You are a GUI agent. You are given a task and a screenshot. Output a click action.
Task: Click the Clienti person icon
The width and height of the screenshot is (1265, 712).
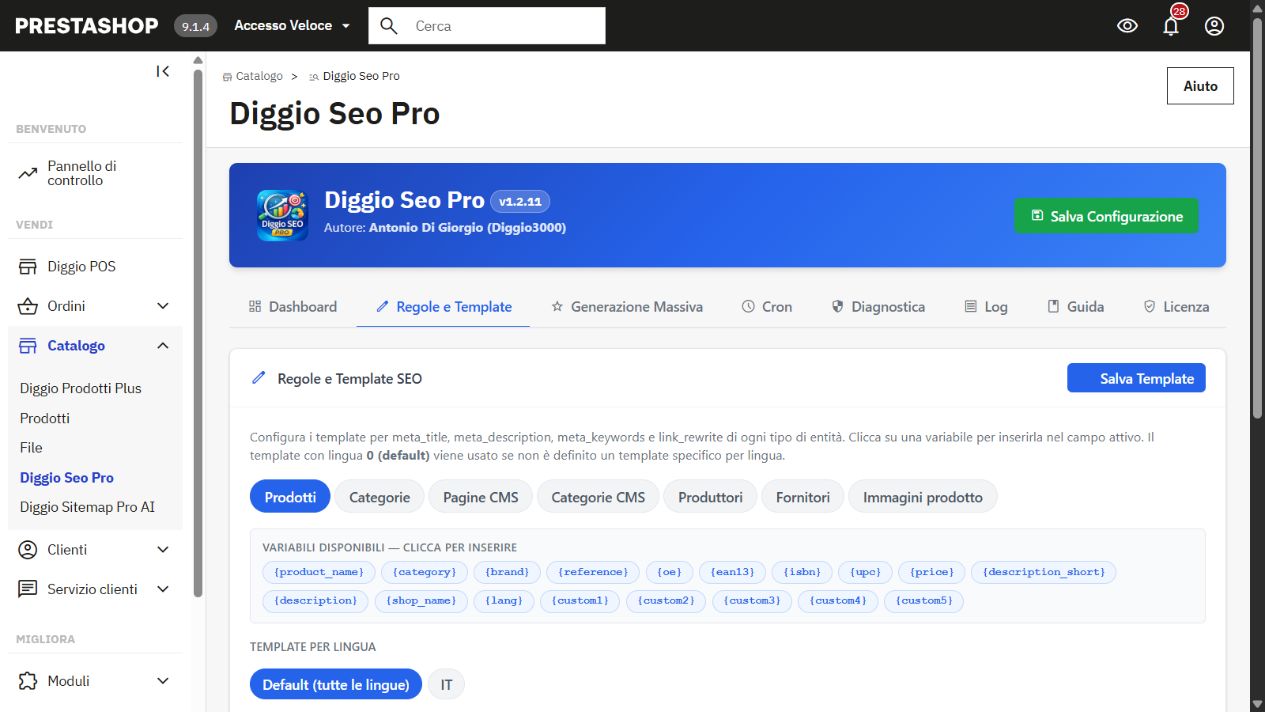(28, 550)
